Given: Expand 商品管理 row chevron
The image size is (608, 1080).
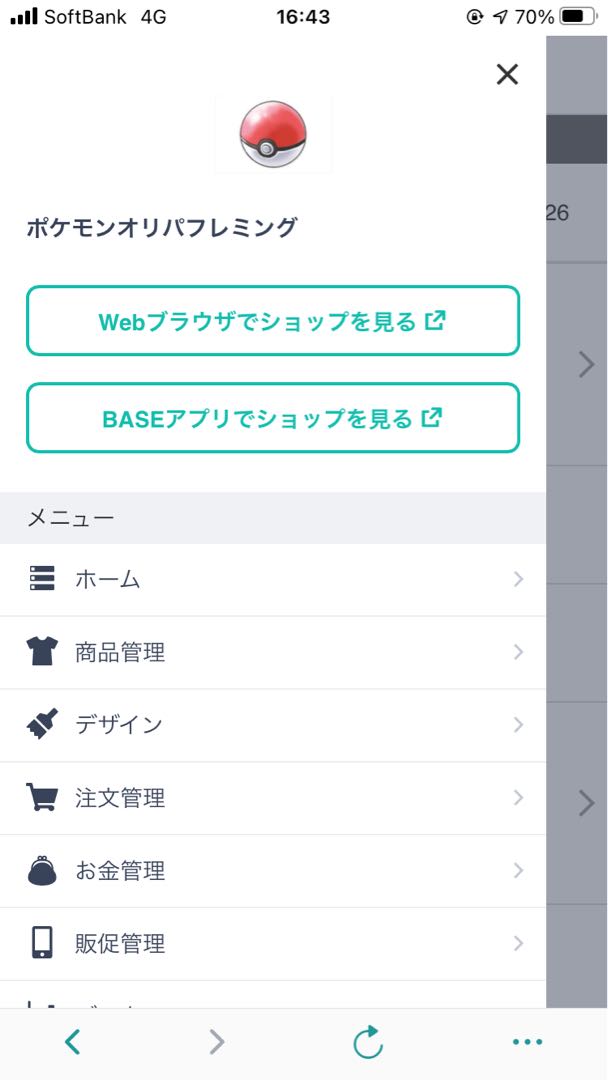Looking at the screenshot, I should click(518, 652).
